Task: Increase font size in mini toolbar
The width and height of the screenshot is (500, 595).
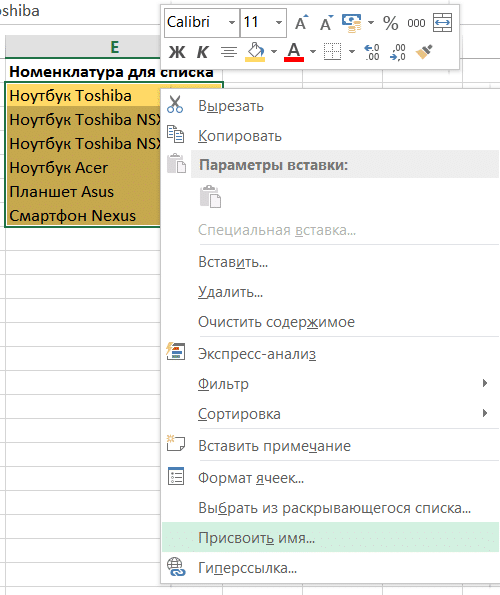Action: 302,23
